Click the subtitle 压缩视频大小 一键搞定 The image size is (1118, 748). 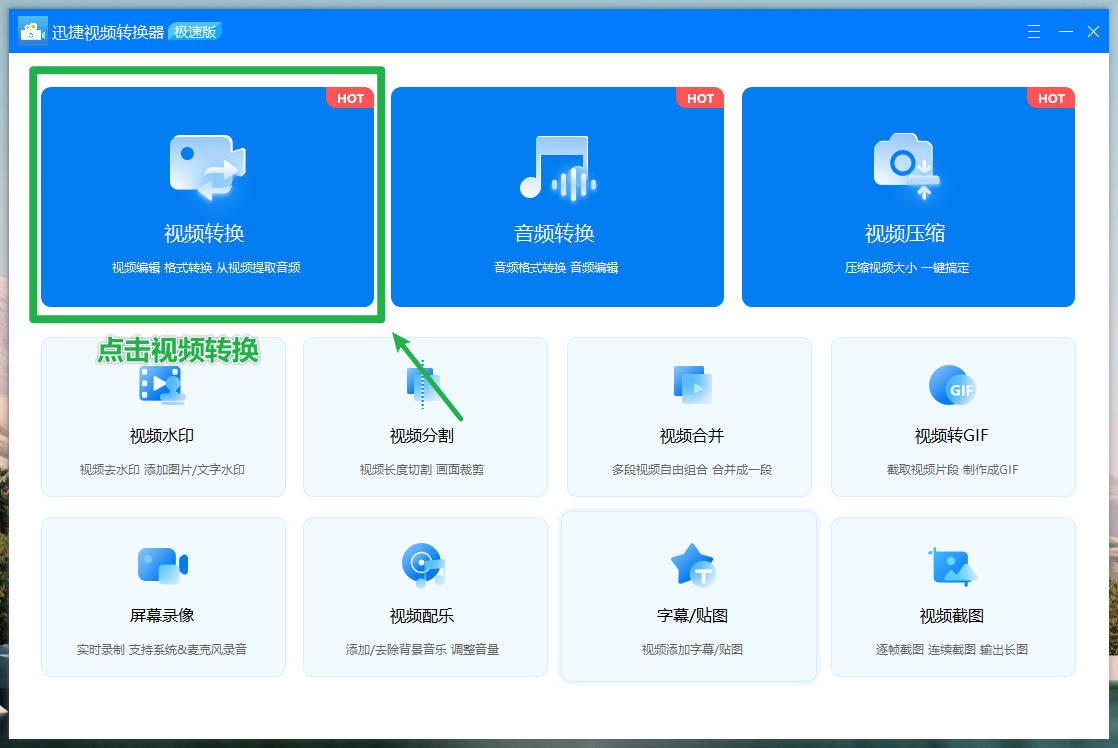[x=908, y=267]
